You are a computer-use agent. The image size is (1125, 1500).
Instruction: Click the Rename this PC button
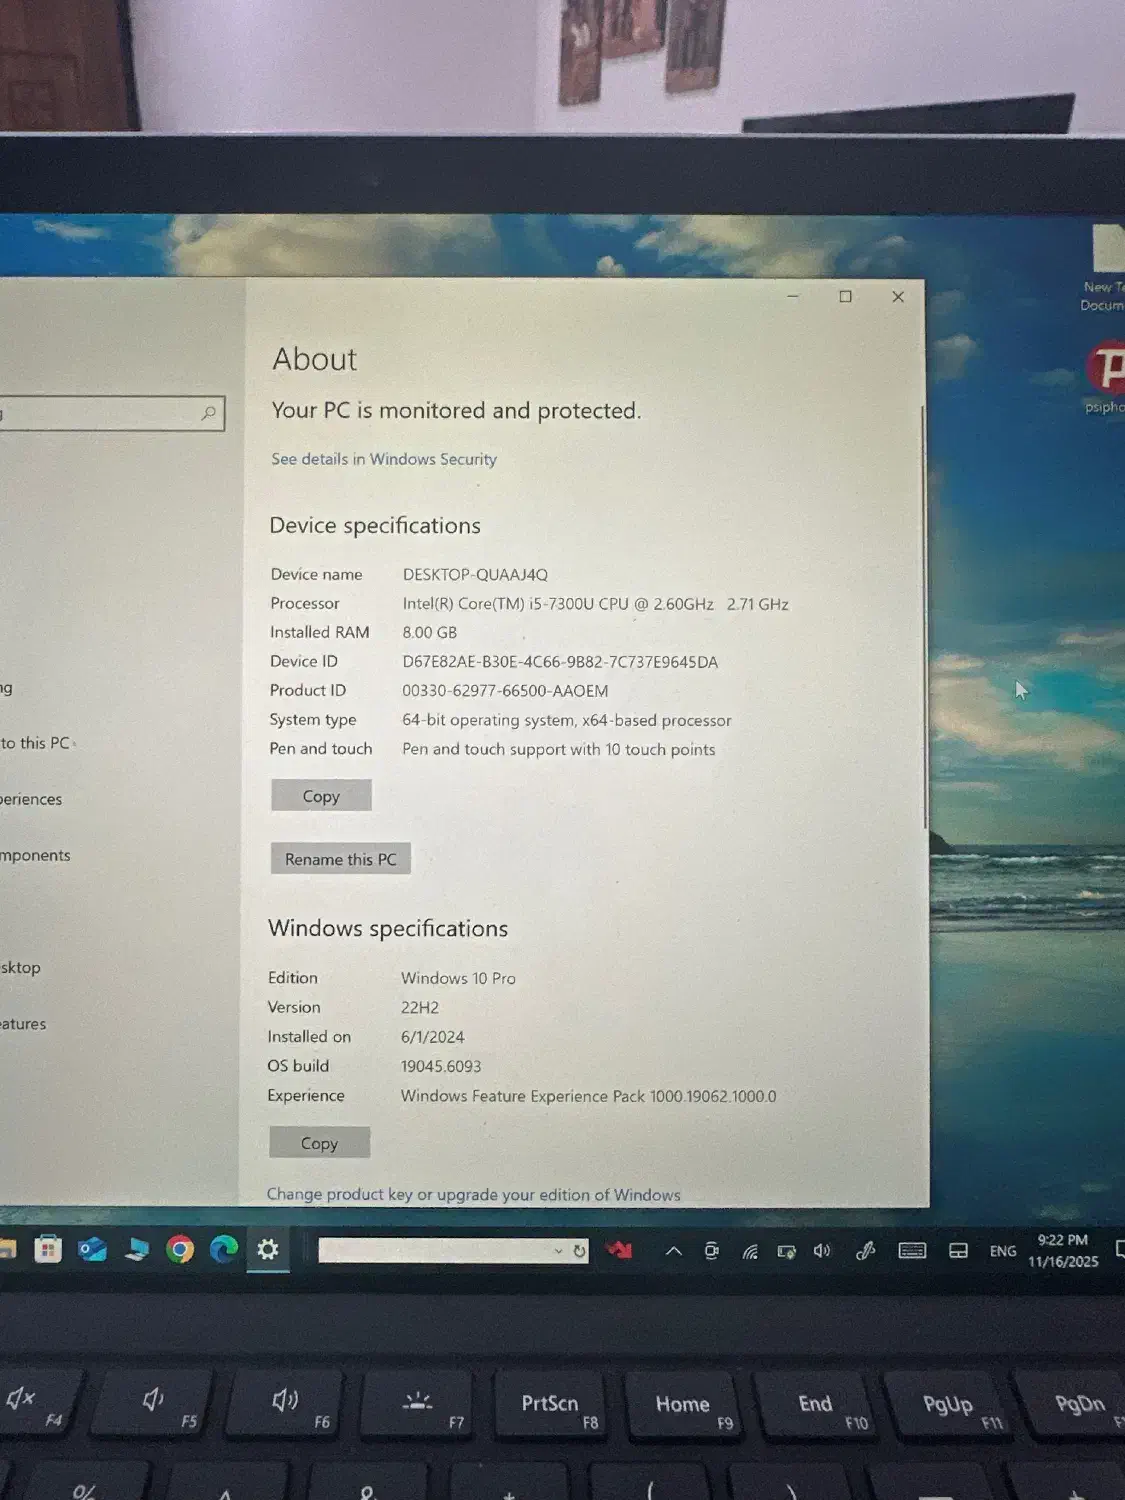point(340,859)
